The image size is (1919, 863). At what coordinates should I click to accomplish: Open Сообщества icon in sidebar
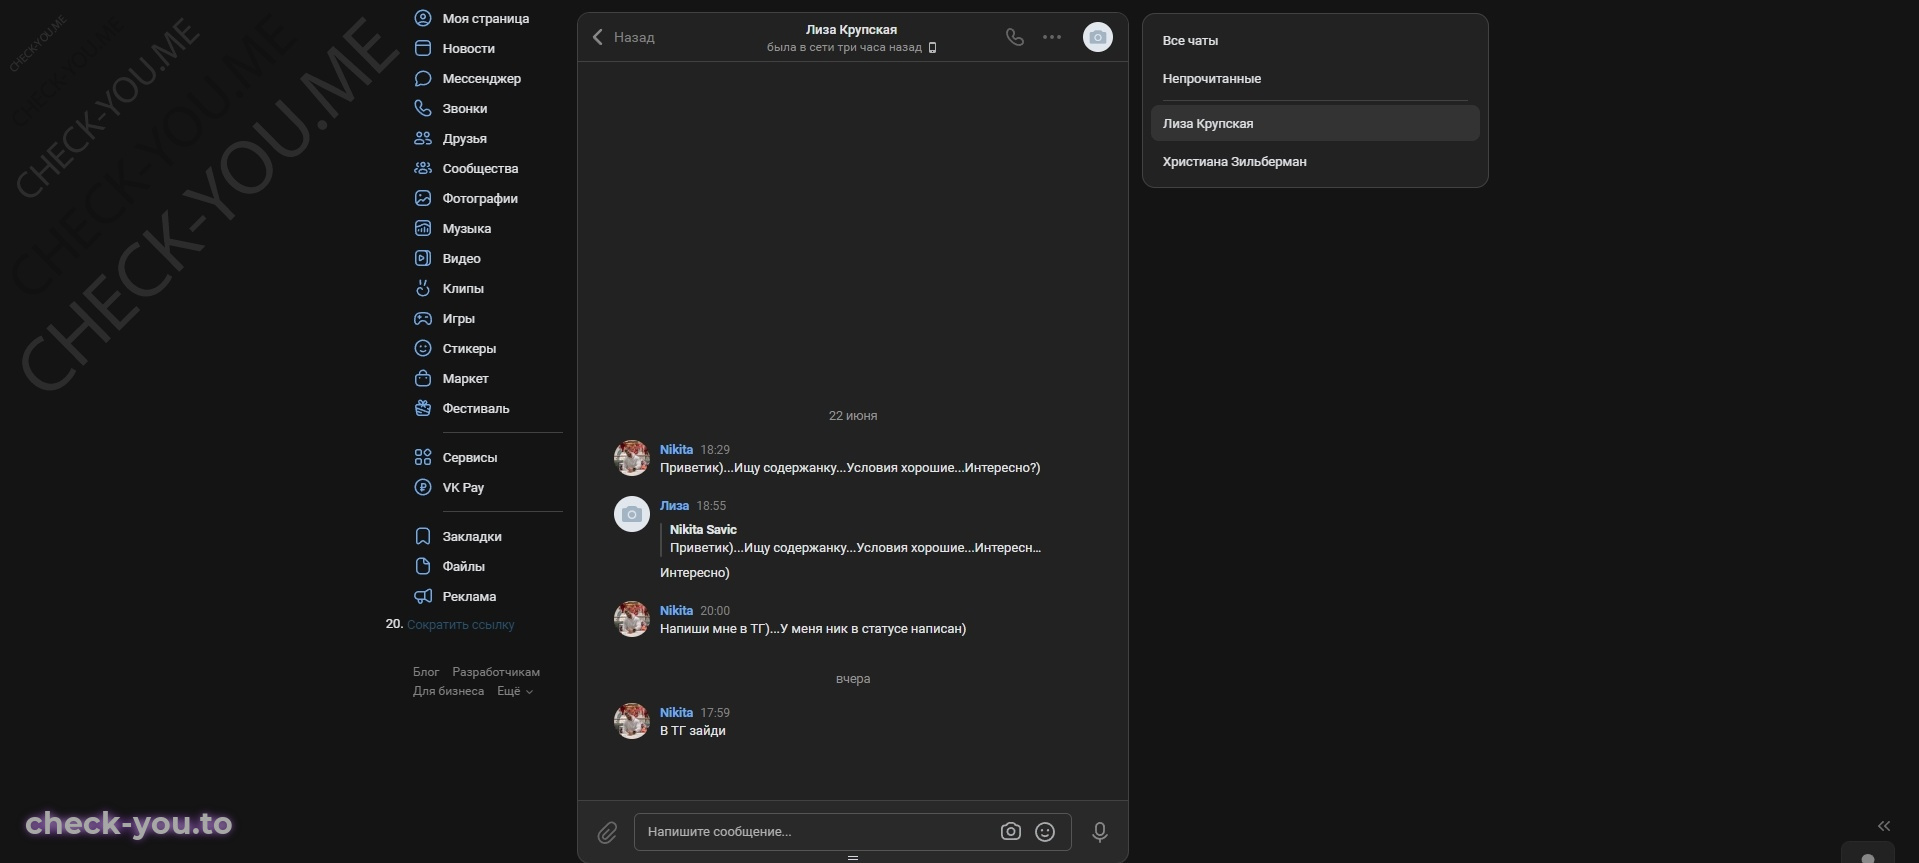click(423, 168)
